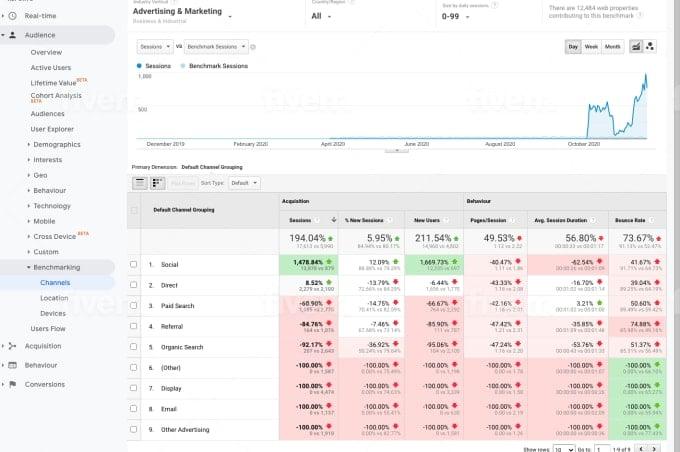The height and width of the screenshot is (452, 680).
Task: Expand the Demographics section
Action: 56,144
